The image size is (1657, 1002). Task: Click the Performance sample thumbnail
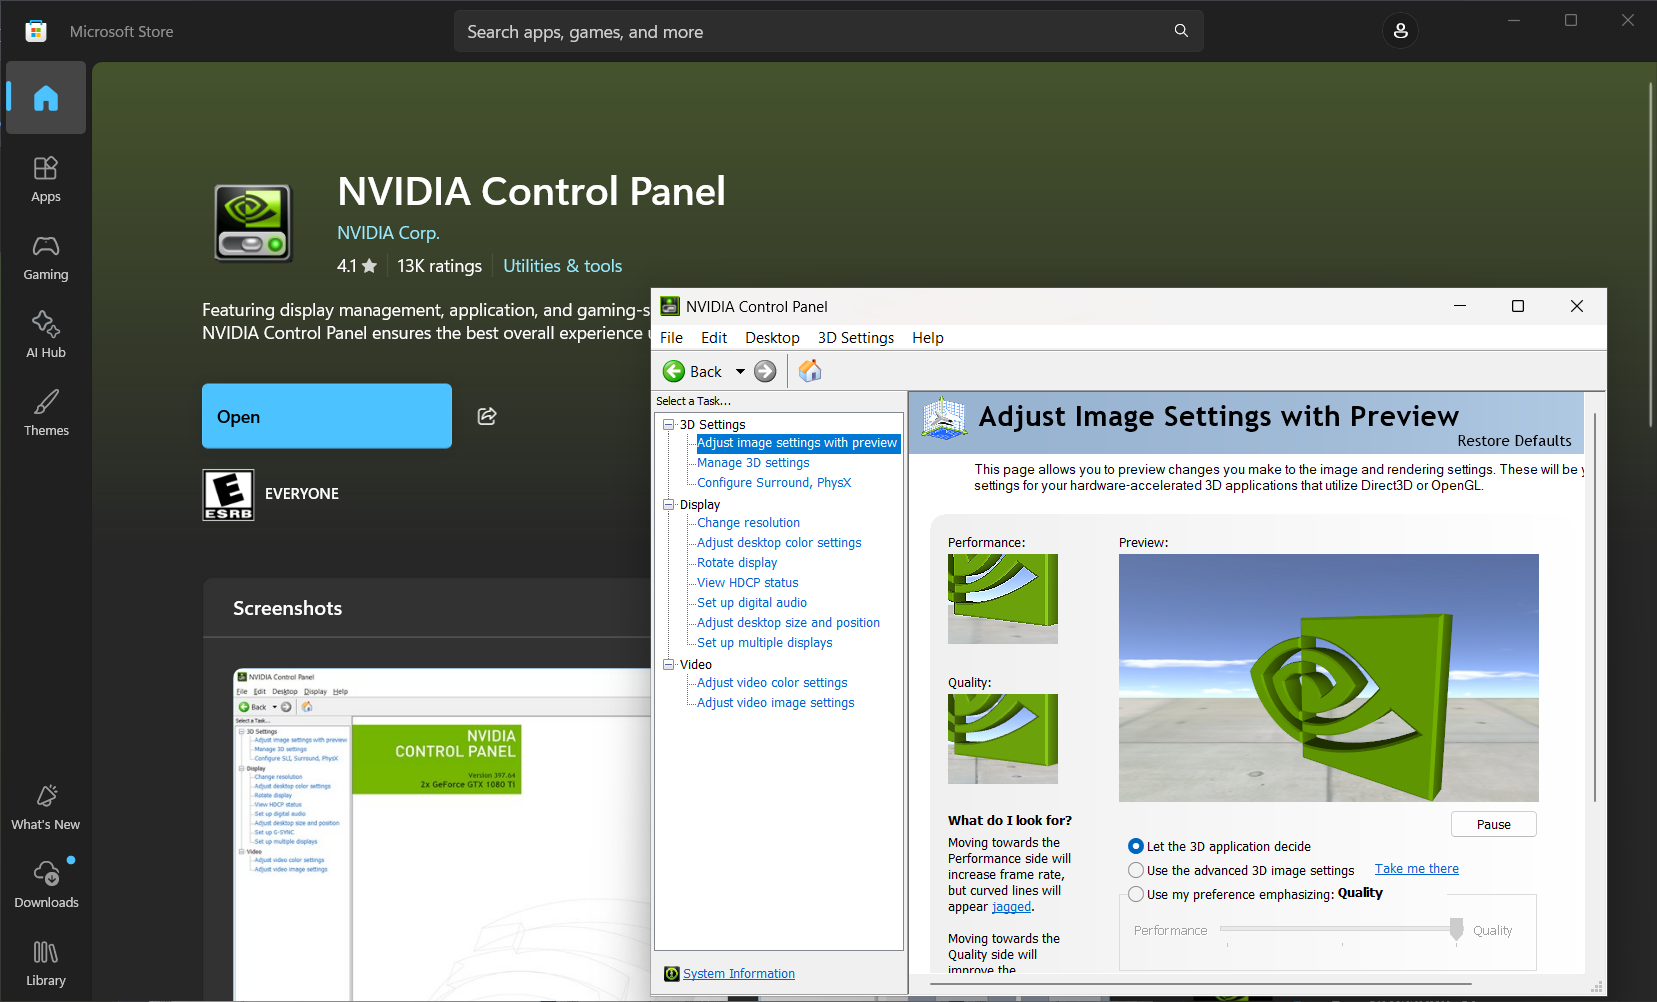click(1003, 599)
